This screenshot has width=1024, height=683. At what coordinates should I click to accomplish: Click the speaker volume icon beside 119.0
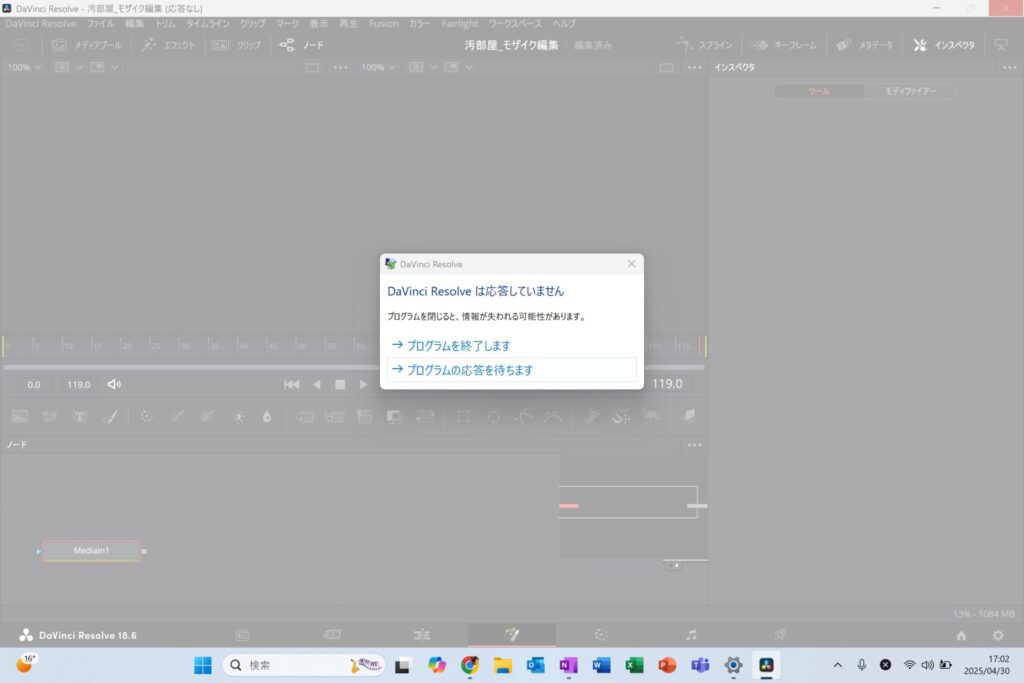click(114, 385)
